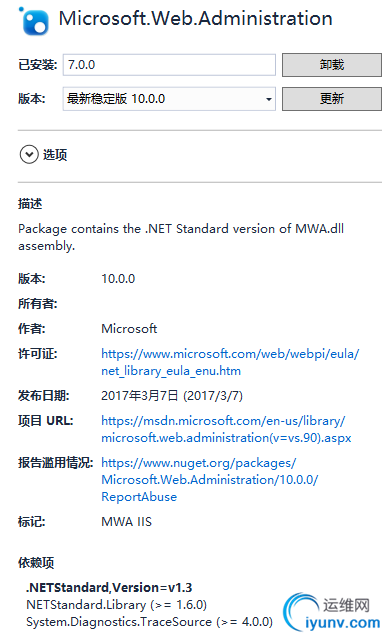Open net_library_eula_enu.htm link line
This screenshot has width=386, height=639.
pyautogui.click(x=171, y=371)
